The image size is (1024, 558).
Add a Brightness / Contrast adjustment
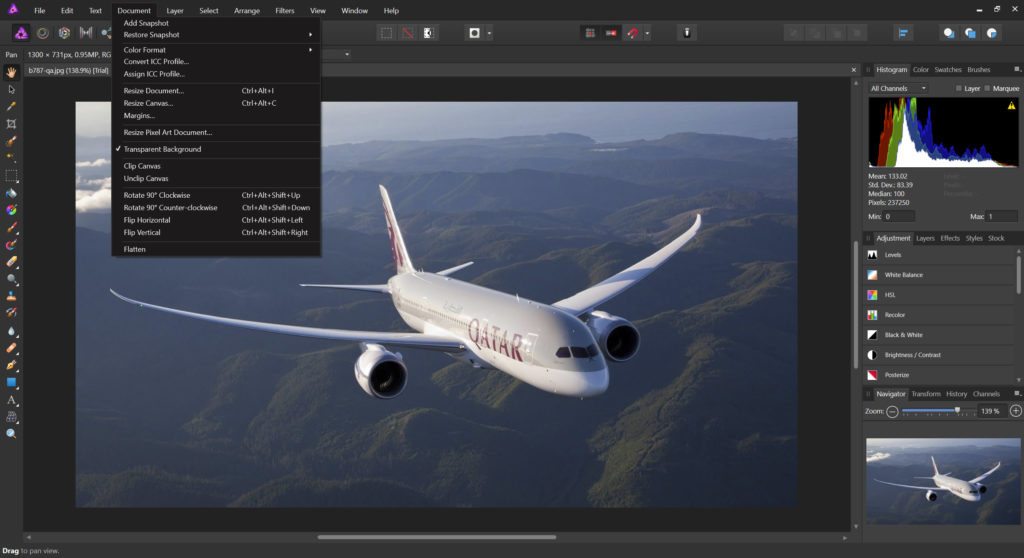tap(940, 355)
